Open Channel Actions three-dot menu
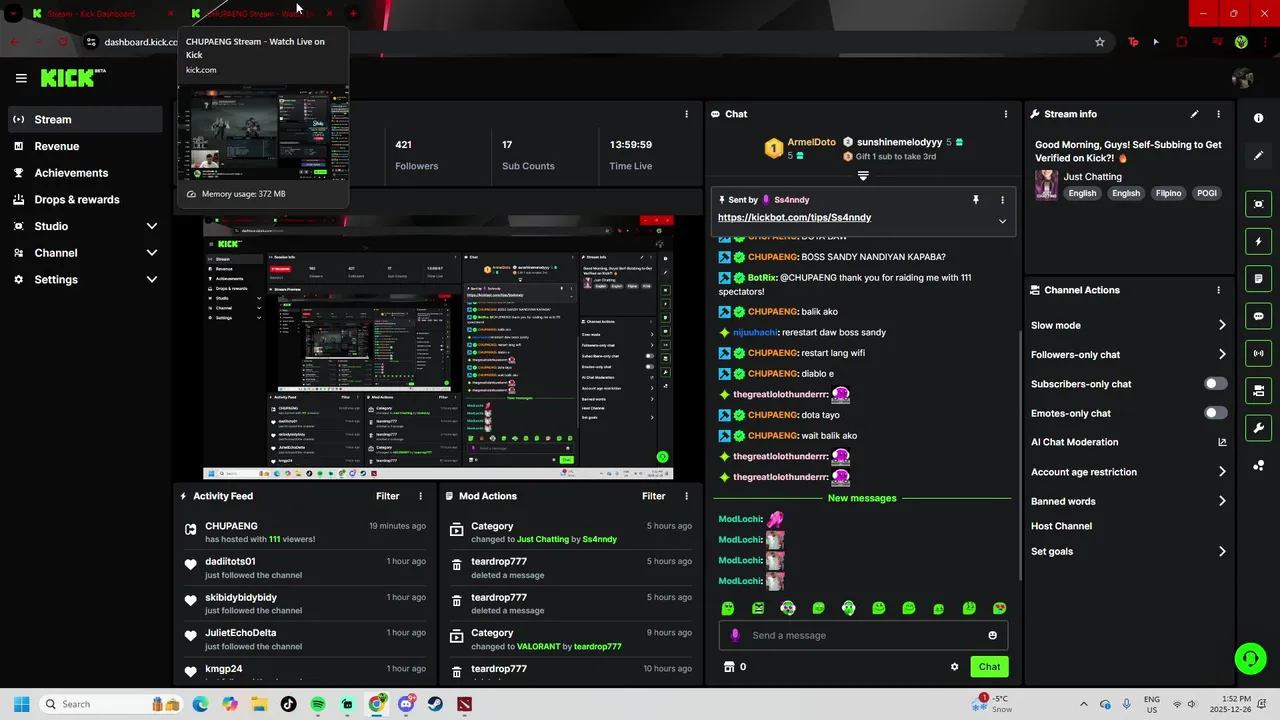The image size is (1280, 720). (x=1218, y=290)
